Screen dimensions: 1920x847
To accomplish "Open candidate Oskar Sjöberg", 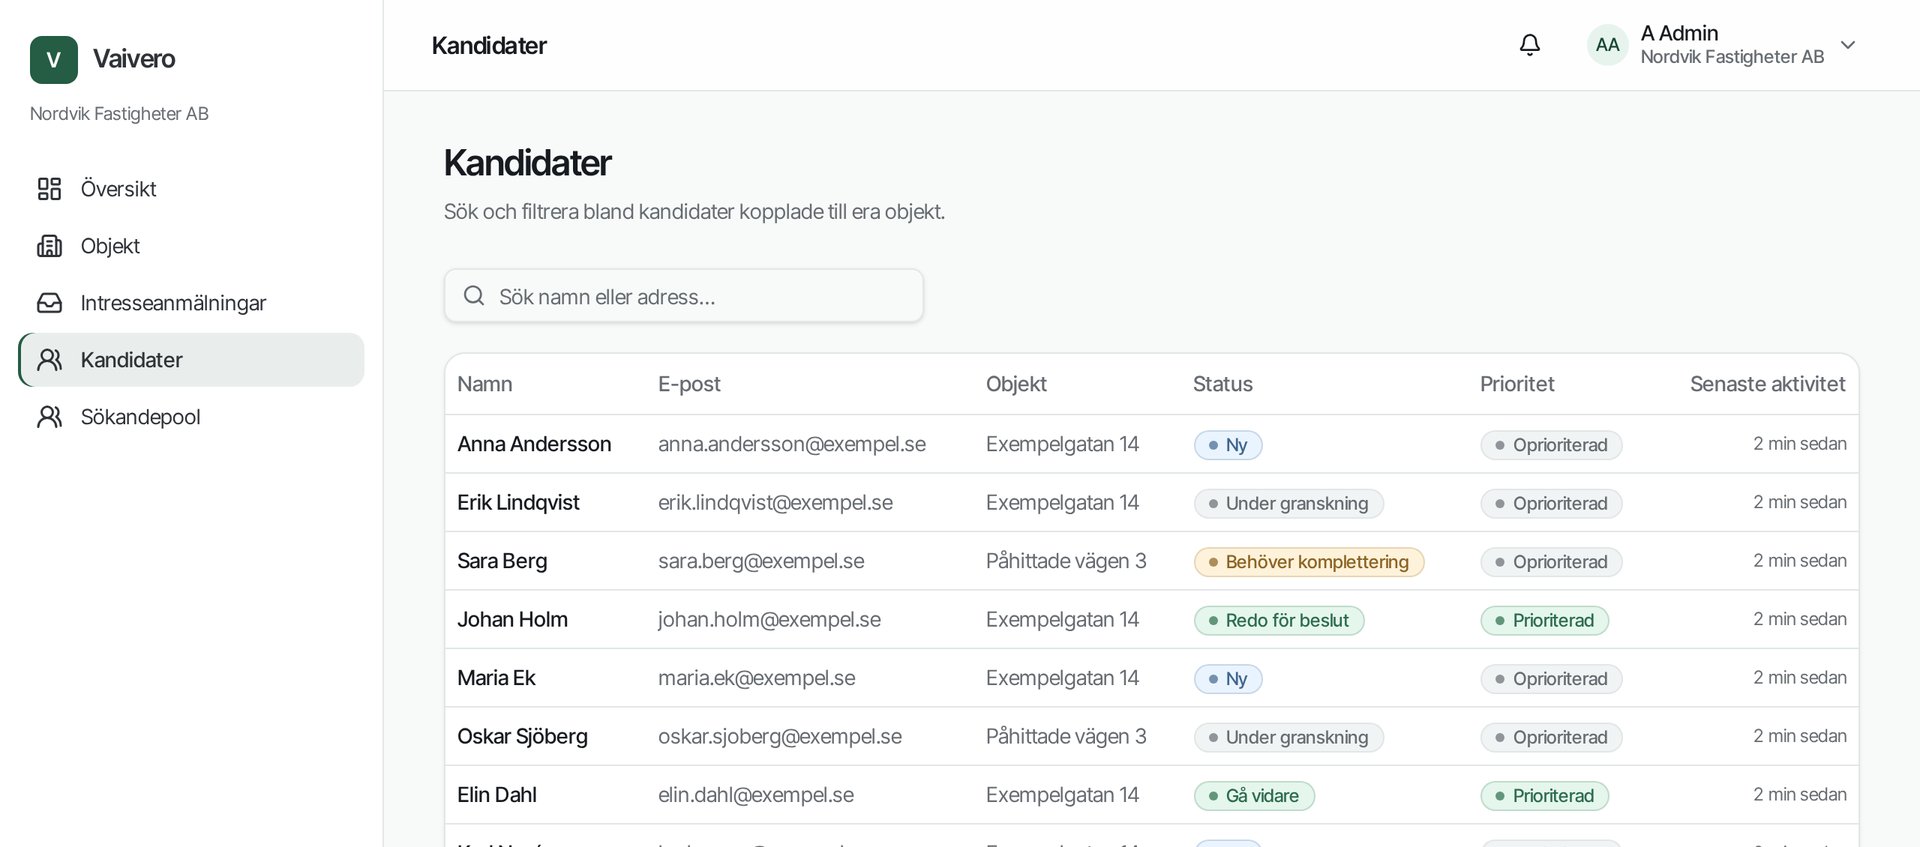I will point(522,737).
